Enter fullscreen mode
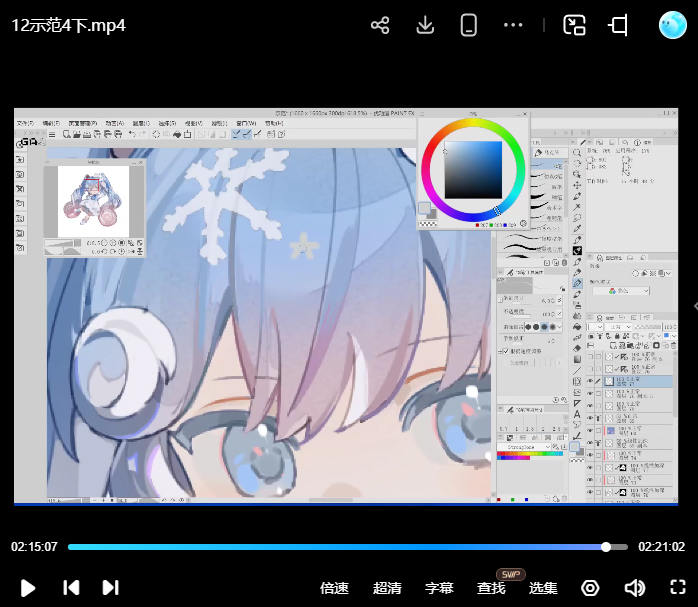 coord(678,587)
